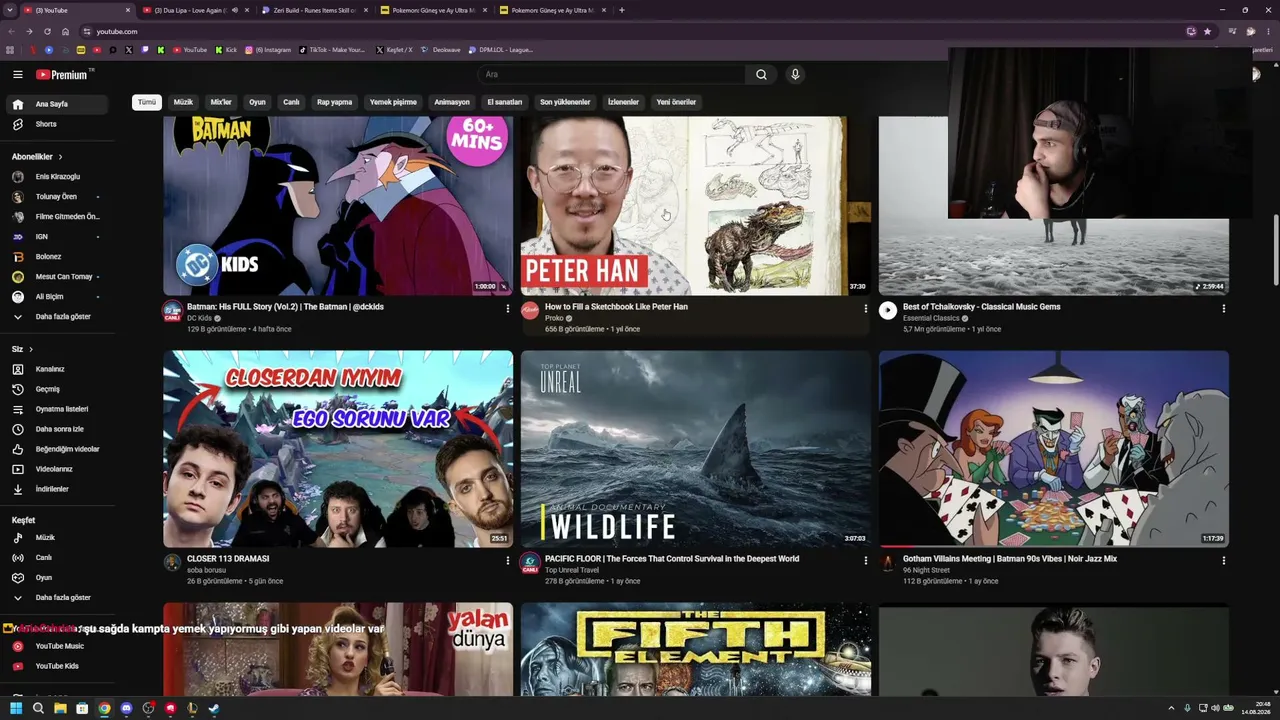Switch to the Dua Lipa - Love Again tab
The height and width of the screenshot is (720, 1280).
(x=190, y=10)
